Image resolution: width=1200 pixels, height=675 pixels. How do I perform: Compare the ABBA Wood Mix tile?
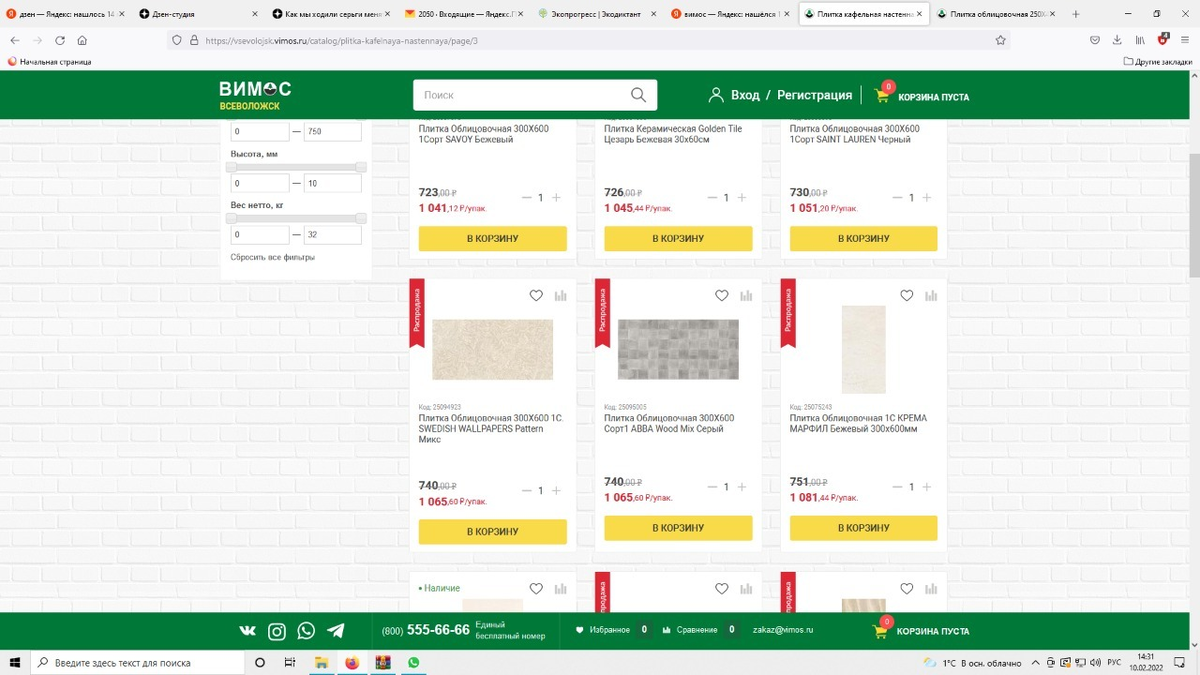(x=746, y=296)
